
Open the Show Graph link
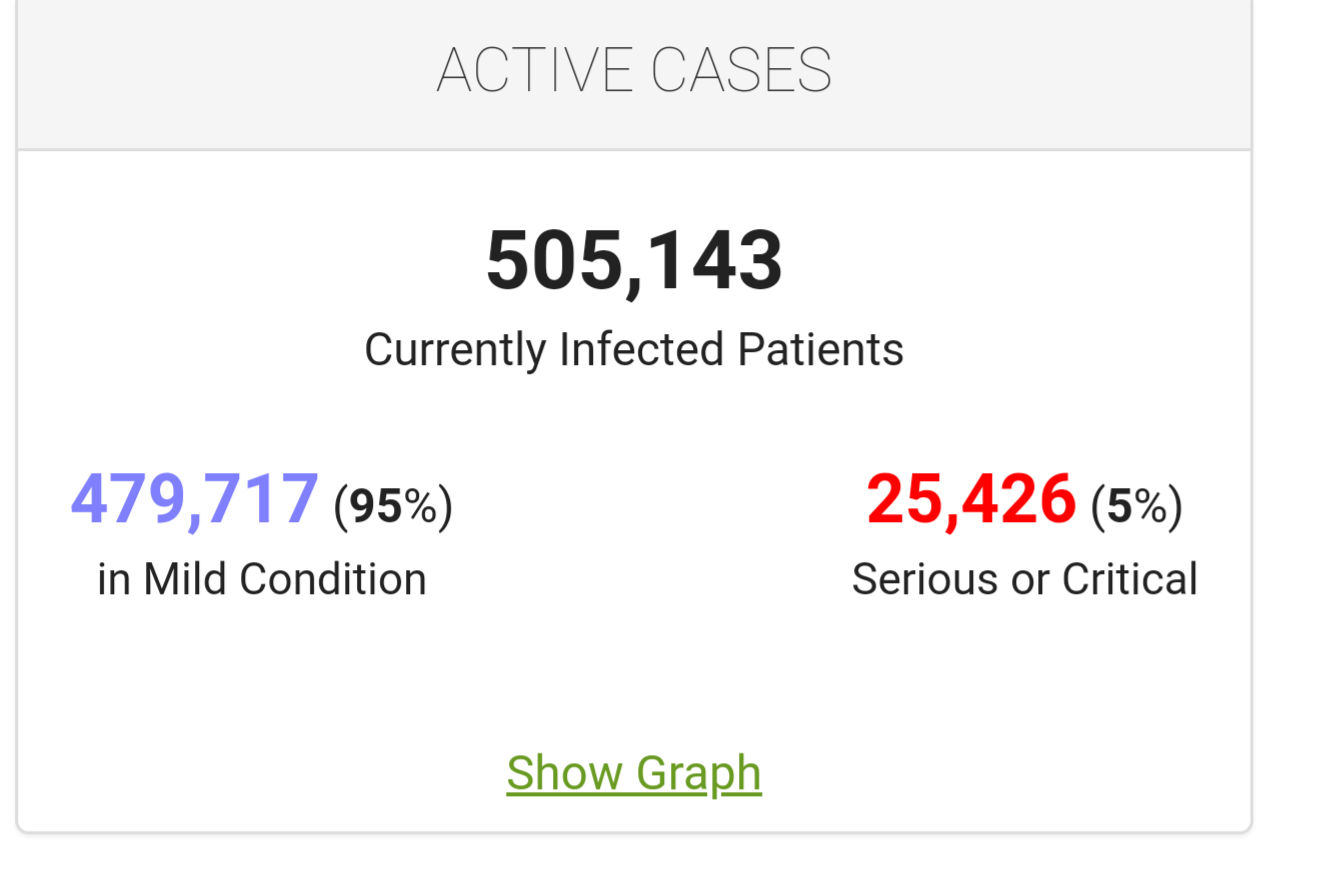point(633,773)
